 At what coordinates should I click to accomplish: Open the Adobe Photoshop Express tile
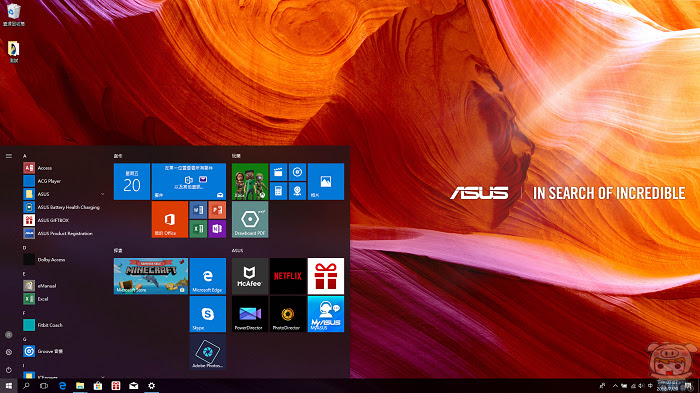[208, 352]
